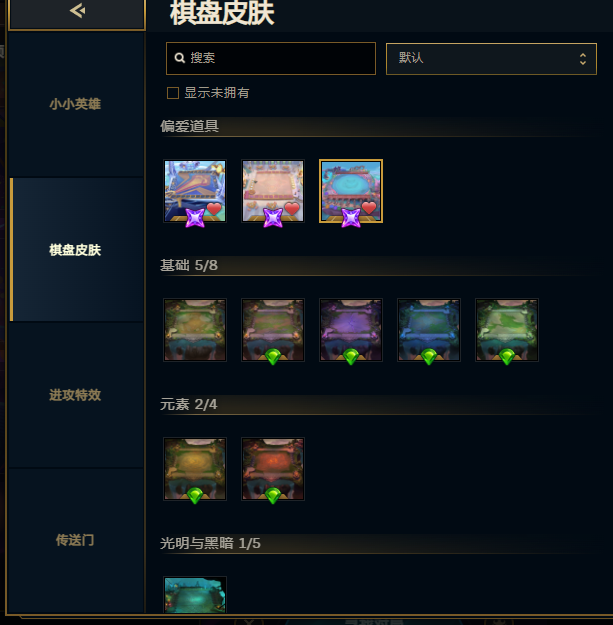Screen dimensions: 613x625
Task: Select the blue-gold favorite arena skin
Action: (x=195, y=191)
